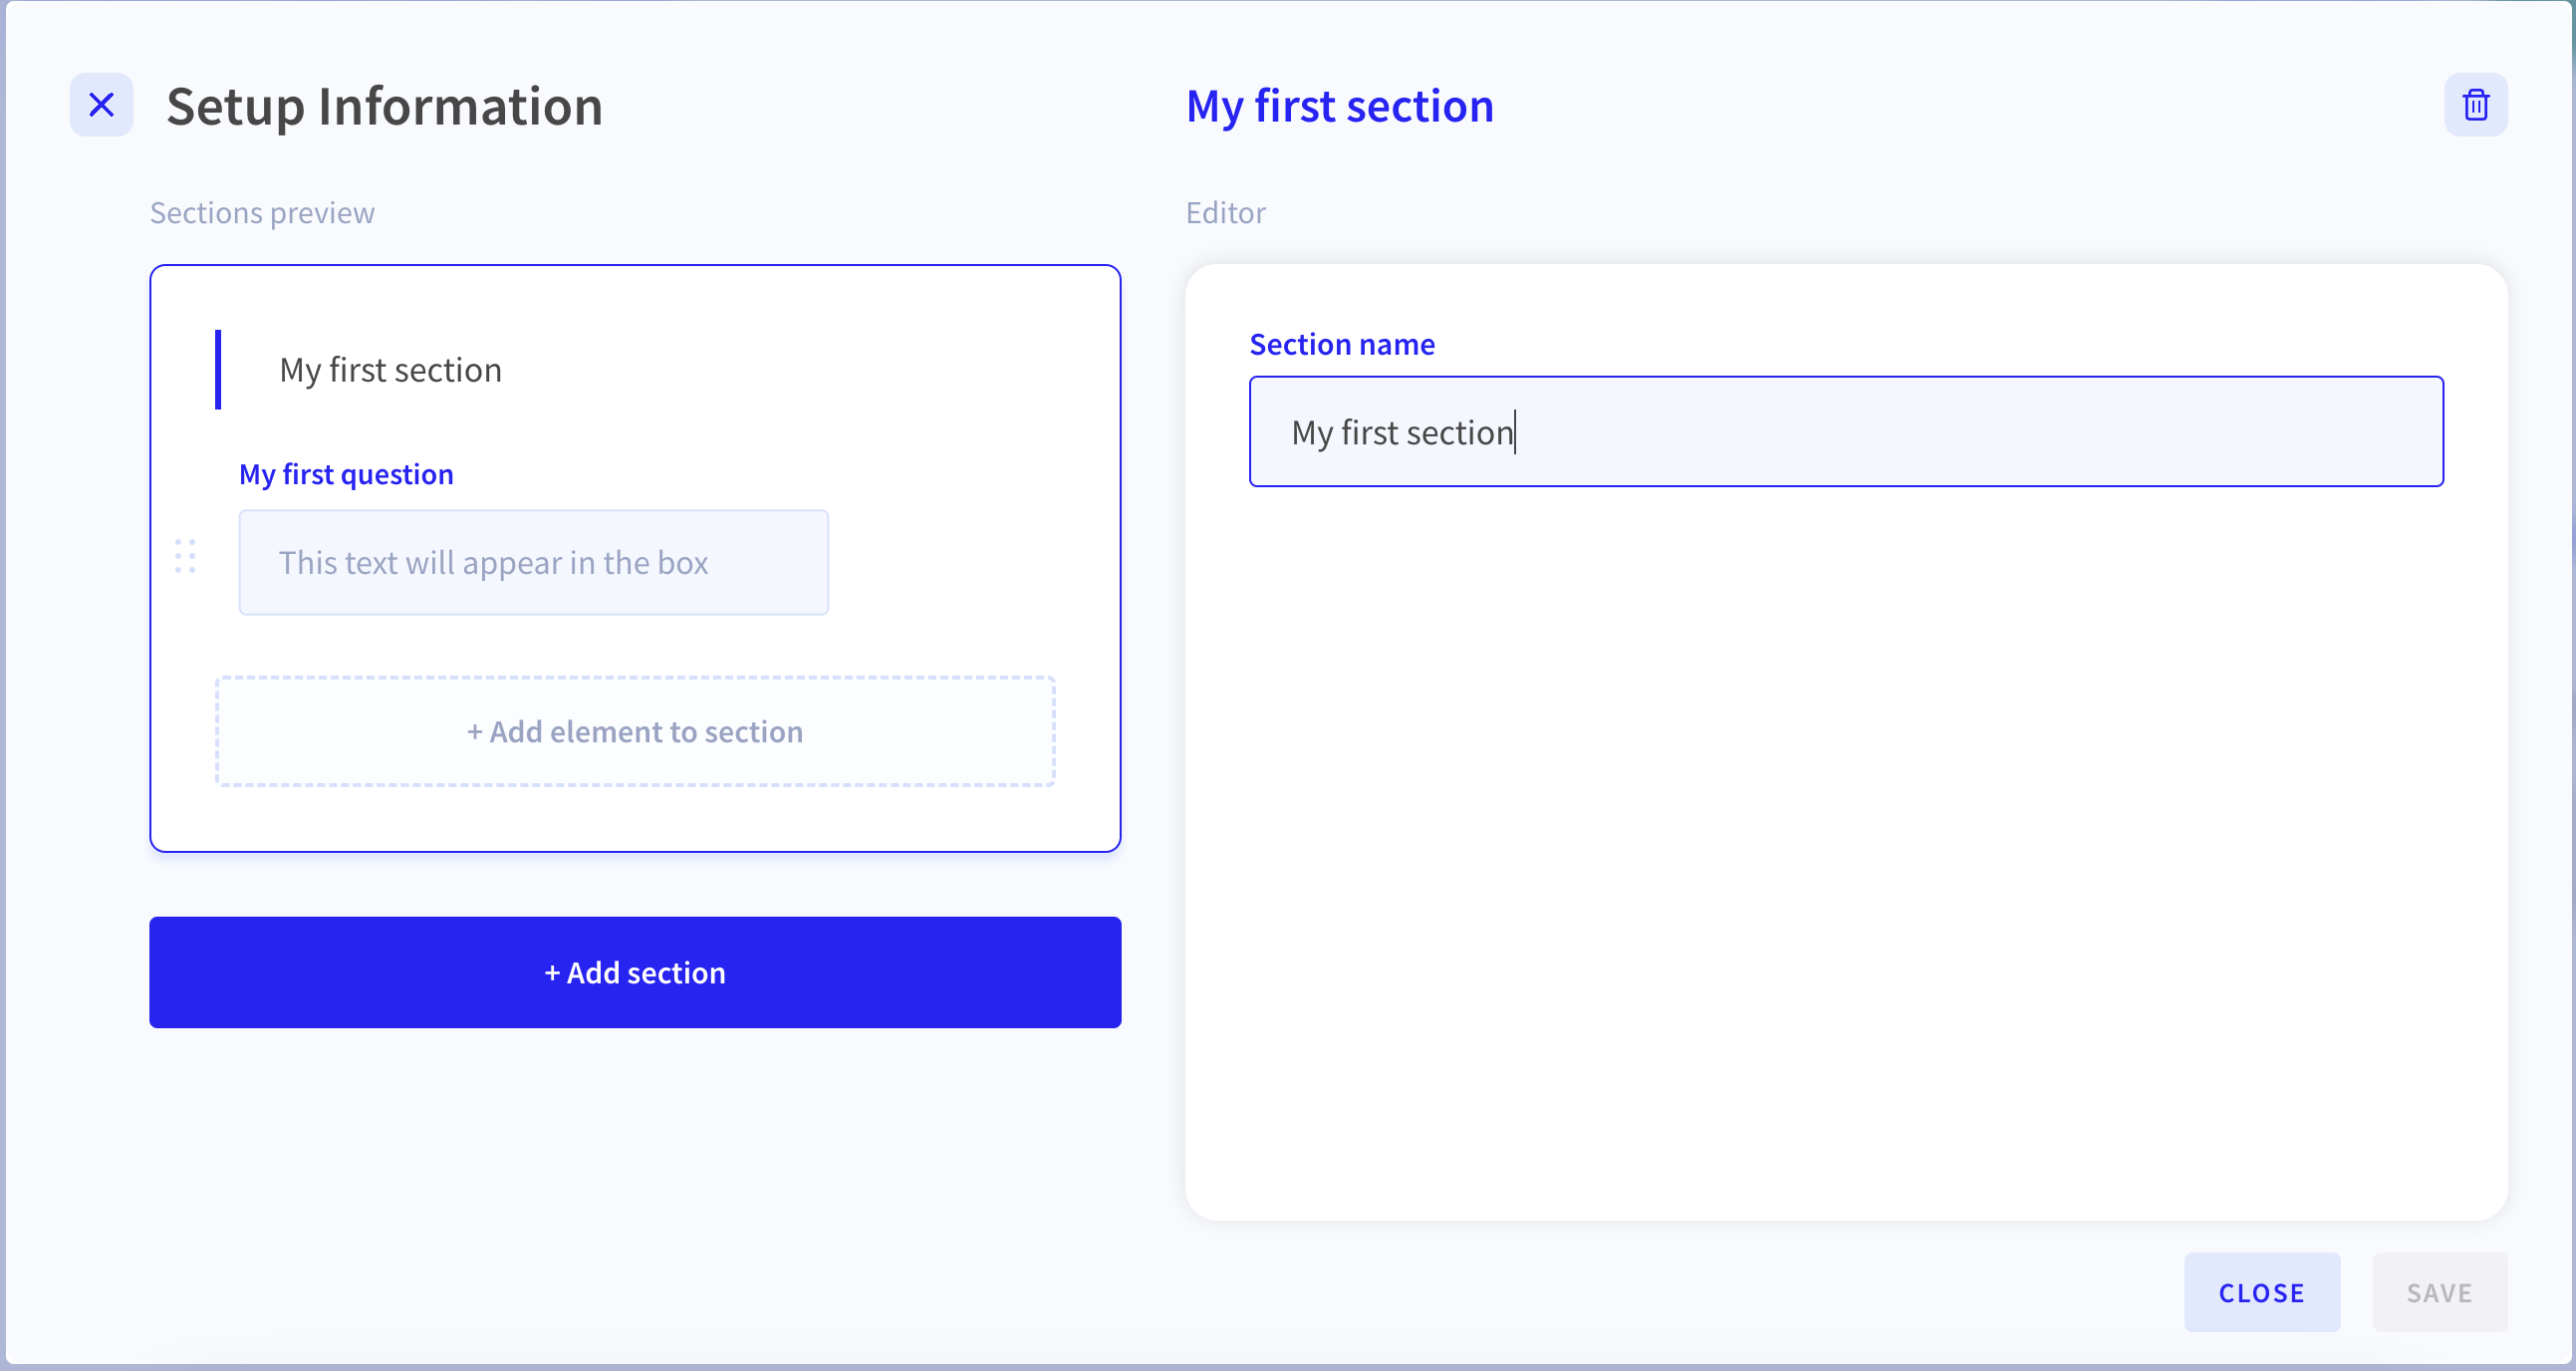Select My first section title in preview
The image size is (2576, 1371).
click(391, 370)
